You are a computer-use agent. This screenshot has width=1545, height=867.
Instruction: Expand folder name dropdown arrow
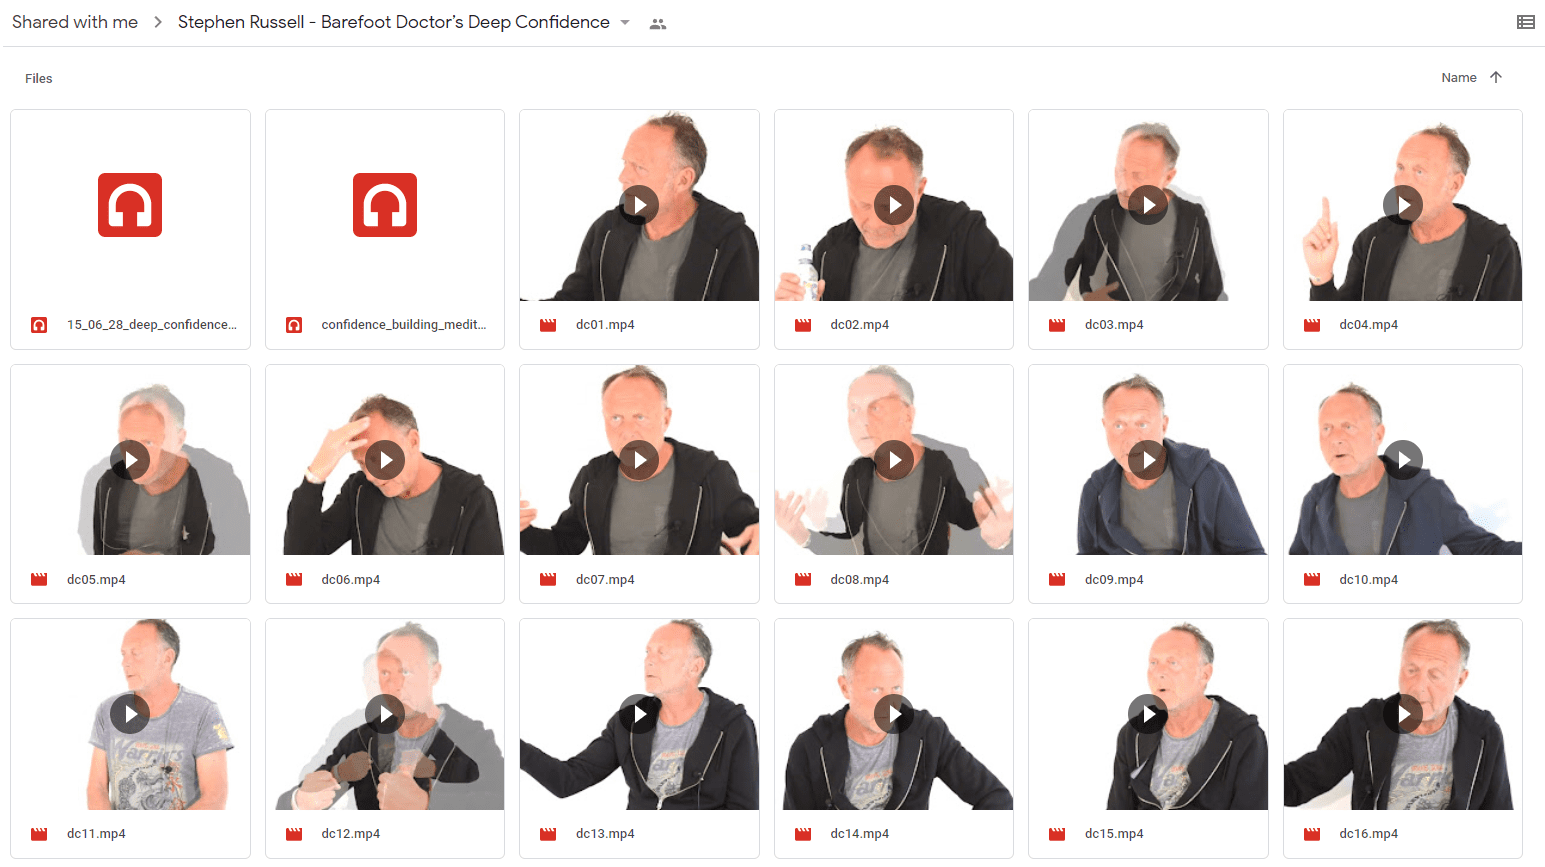[625, 22]
